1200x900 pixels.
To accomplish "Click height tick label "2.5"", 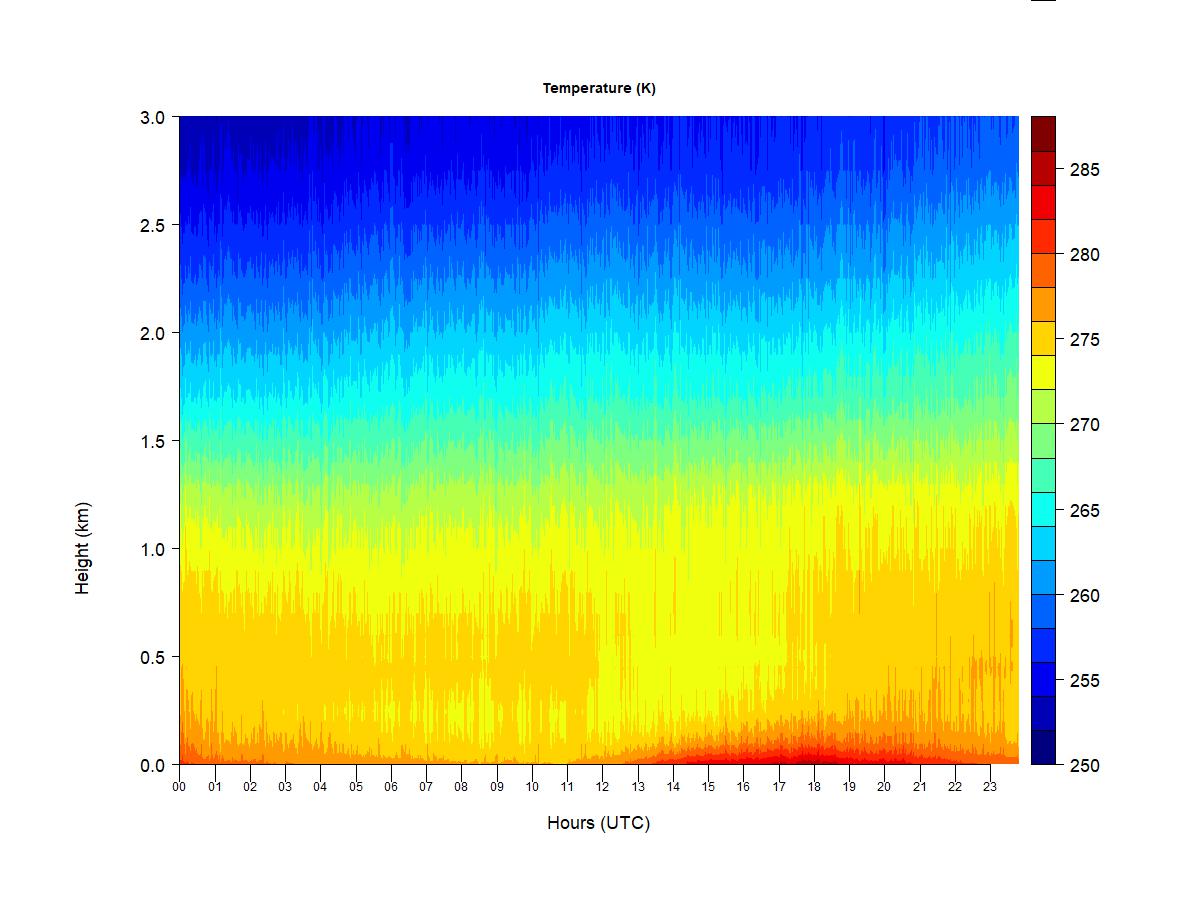I will [153, 225].
